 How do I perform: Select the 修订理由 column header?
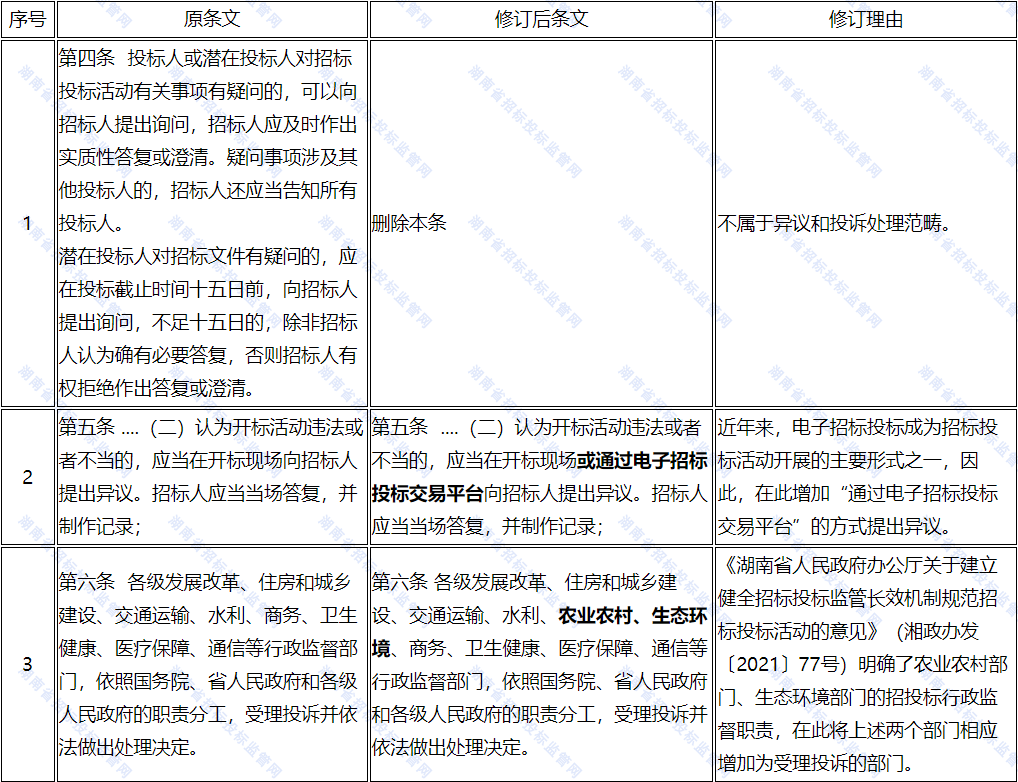coord(865,20)
